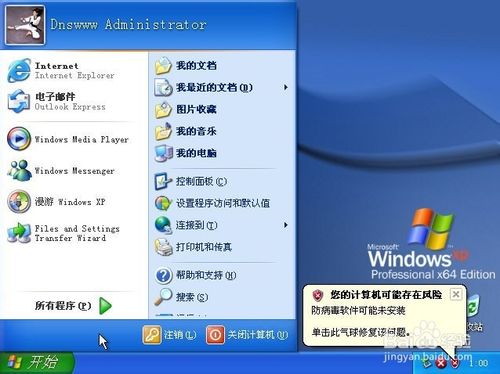This screenshot has width=500, height=374.
Task: Click the Outlook Express subtitle text
Action: [x=70, y=107]
